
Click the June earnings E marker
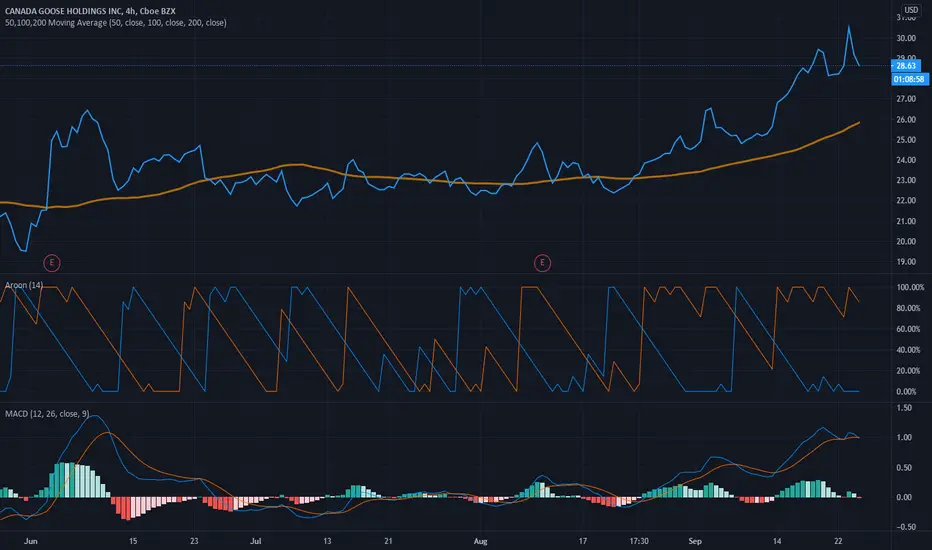[52, 263]
